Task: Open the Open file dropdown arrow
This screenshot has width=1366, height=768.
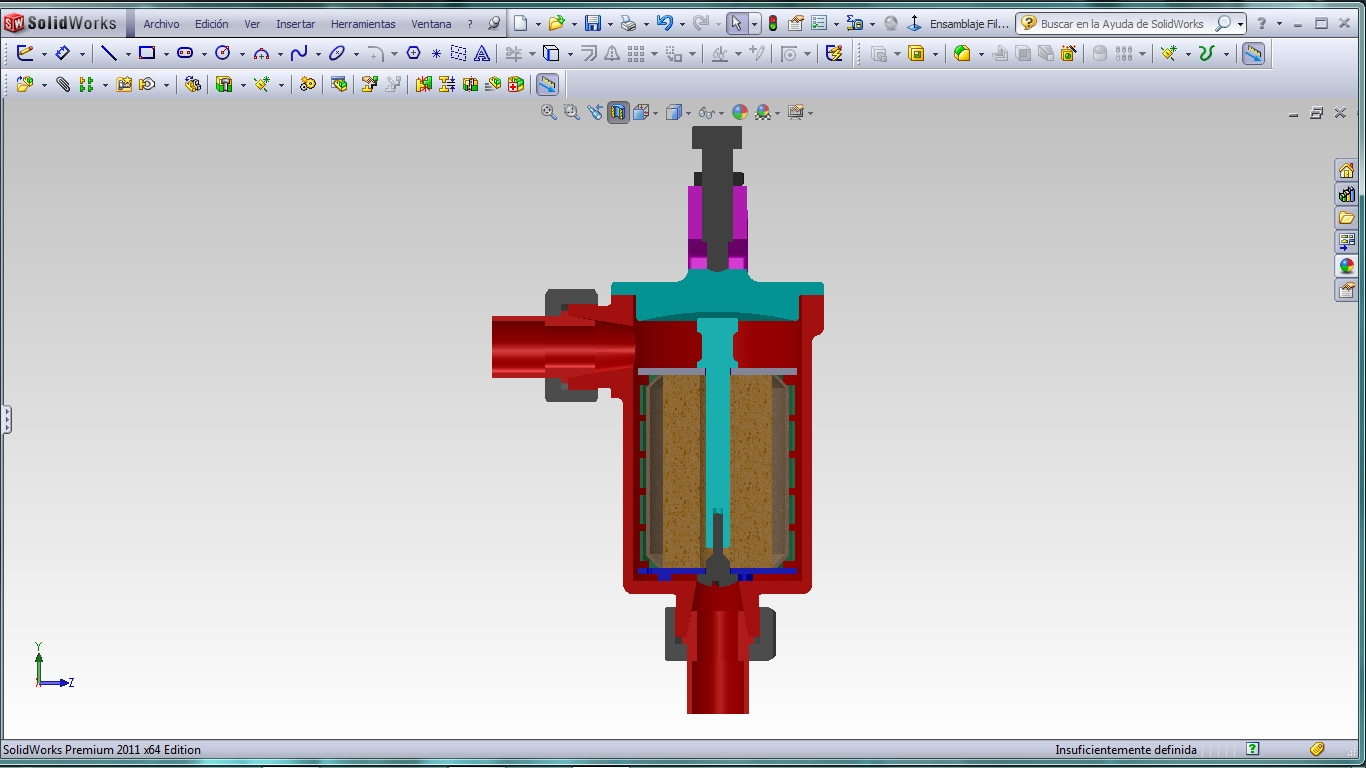Action: 575,24
